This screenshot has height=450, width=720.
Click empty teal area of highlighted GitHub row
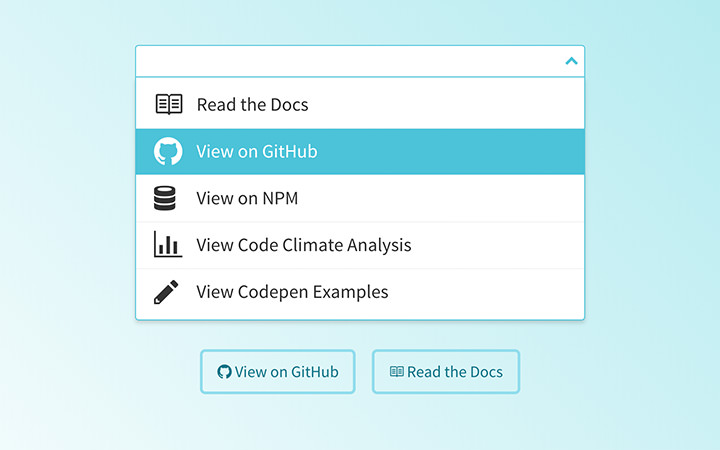470,152
